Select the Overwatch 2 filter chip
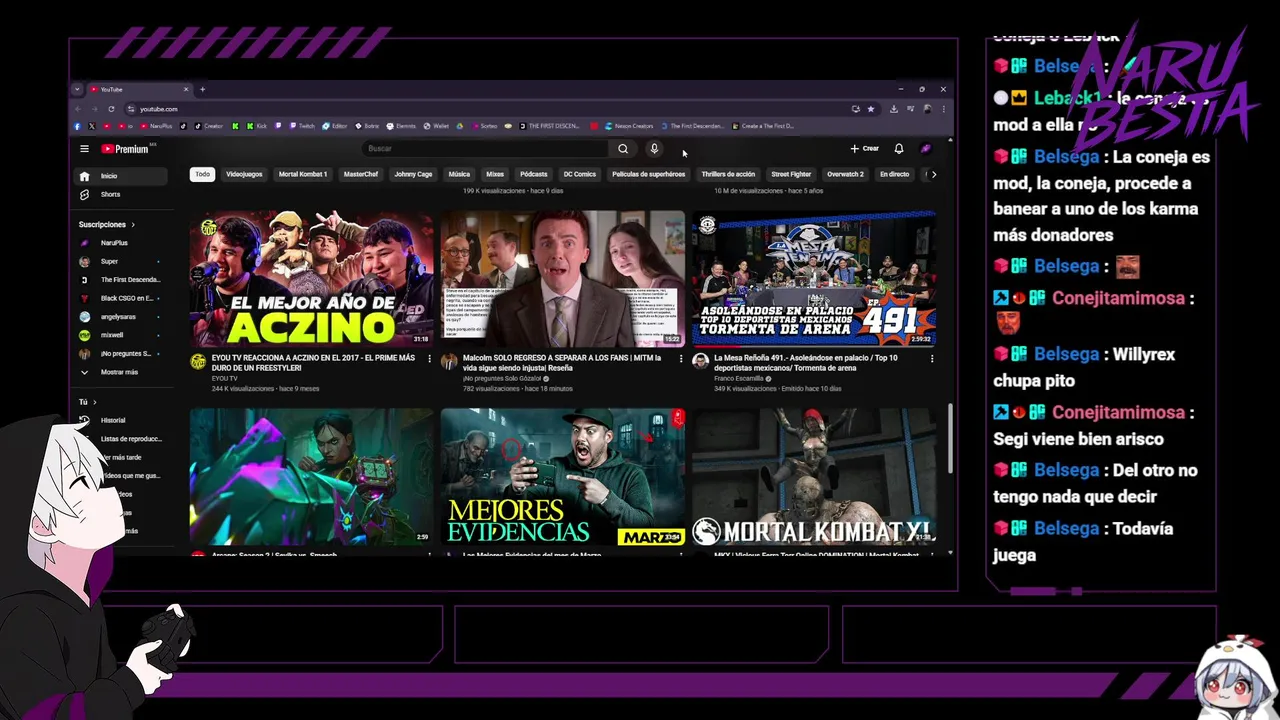The width and height of the screenshot is (1280, 720). (x=845, y=174)
